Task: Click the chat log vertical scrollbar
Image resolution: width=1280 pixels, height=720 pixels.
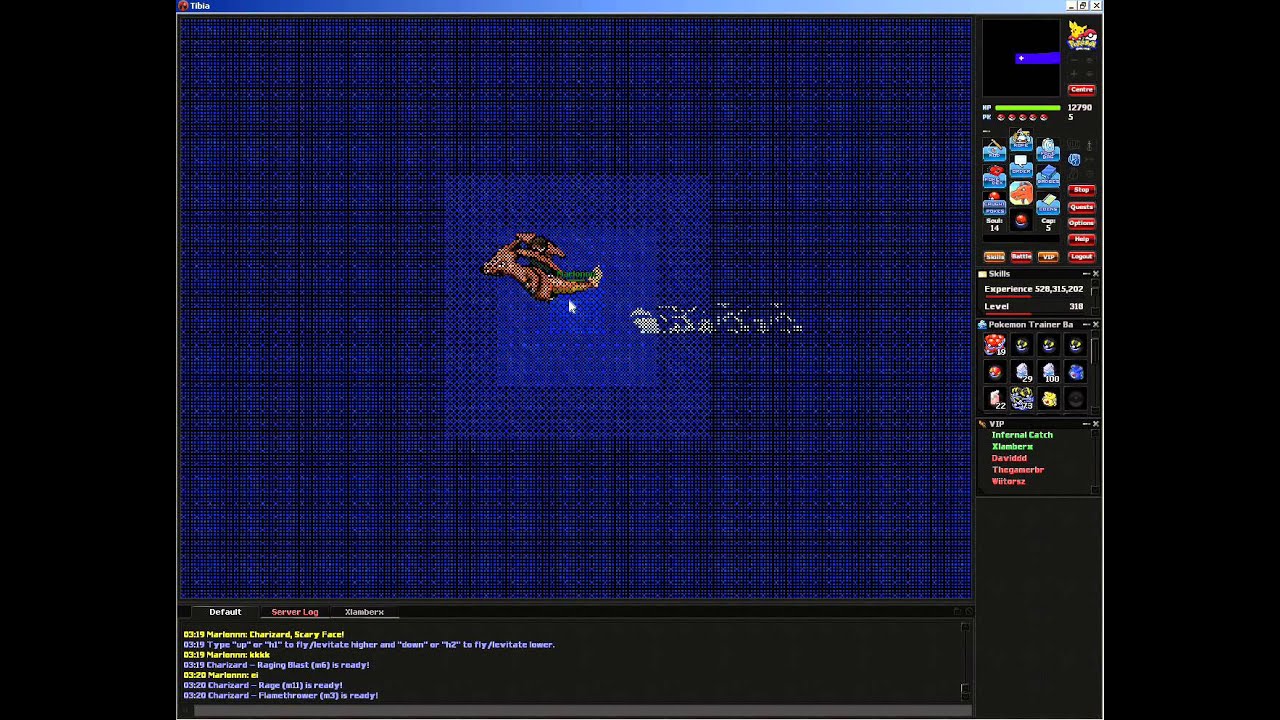Action: pyautogui.click(x=965, y=661)
